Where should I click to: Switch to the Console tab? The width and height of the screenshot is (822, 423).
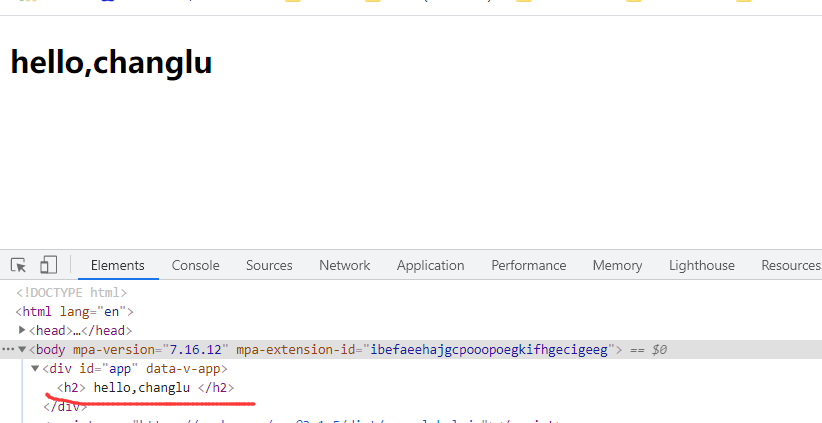[x=196, y=265]
